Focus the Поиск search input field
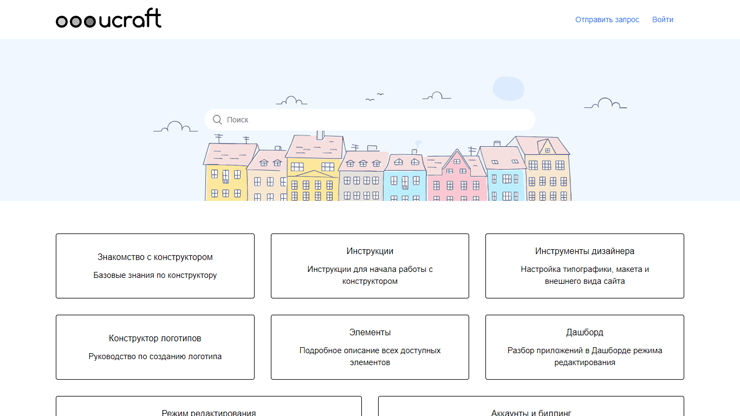 (375, 120)
